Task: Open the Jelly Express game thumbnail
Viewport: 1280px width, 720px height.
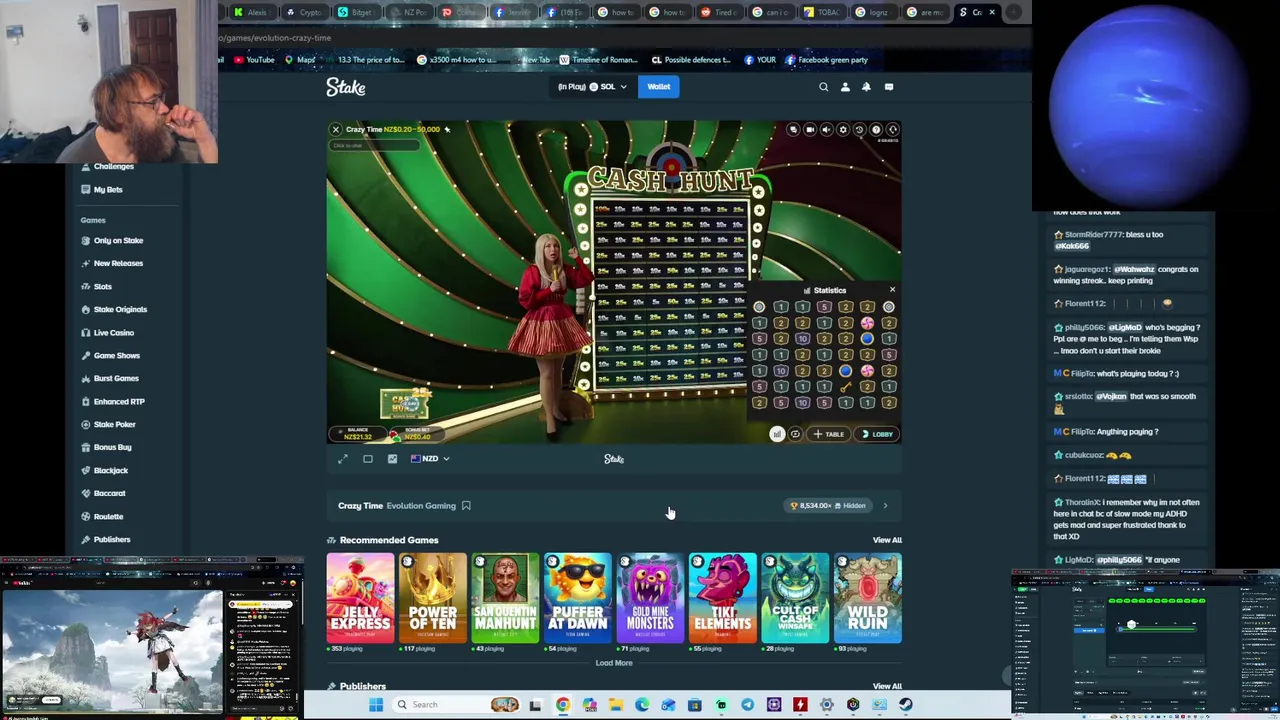Action: point(360,598)
